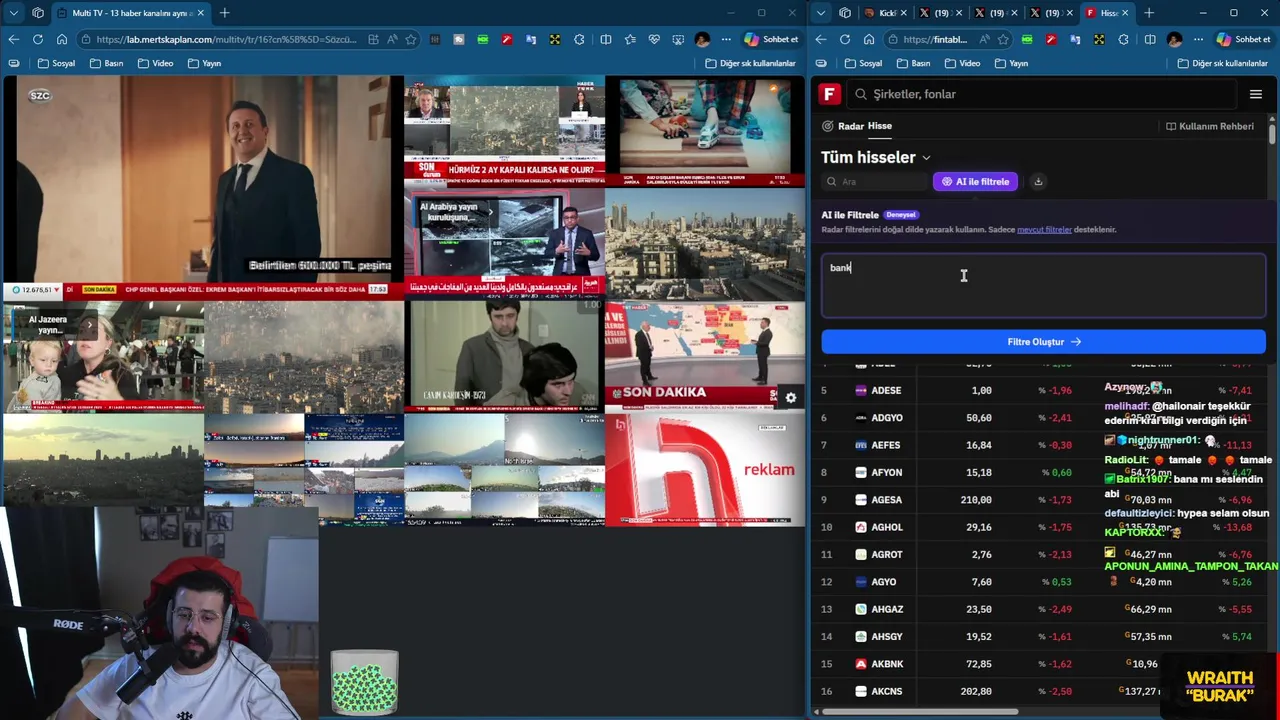Favorite the Fintables page with star icon
Viewport: 1280px width, 720px height.
coord(1003,39)
